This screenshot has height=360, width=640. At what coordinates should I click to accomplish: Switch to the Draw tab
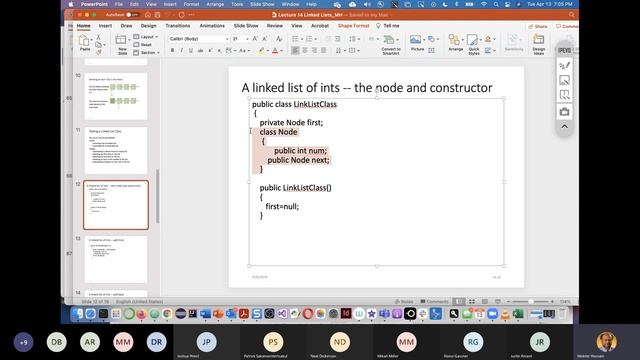pos(126,26)
